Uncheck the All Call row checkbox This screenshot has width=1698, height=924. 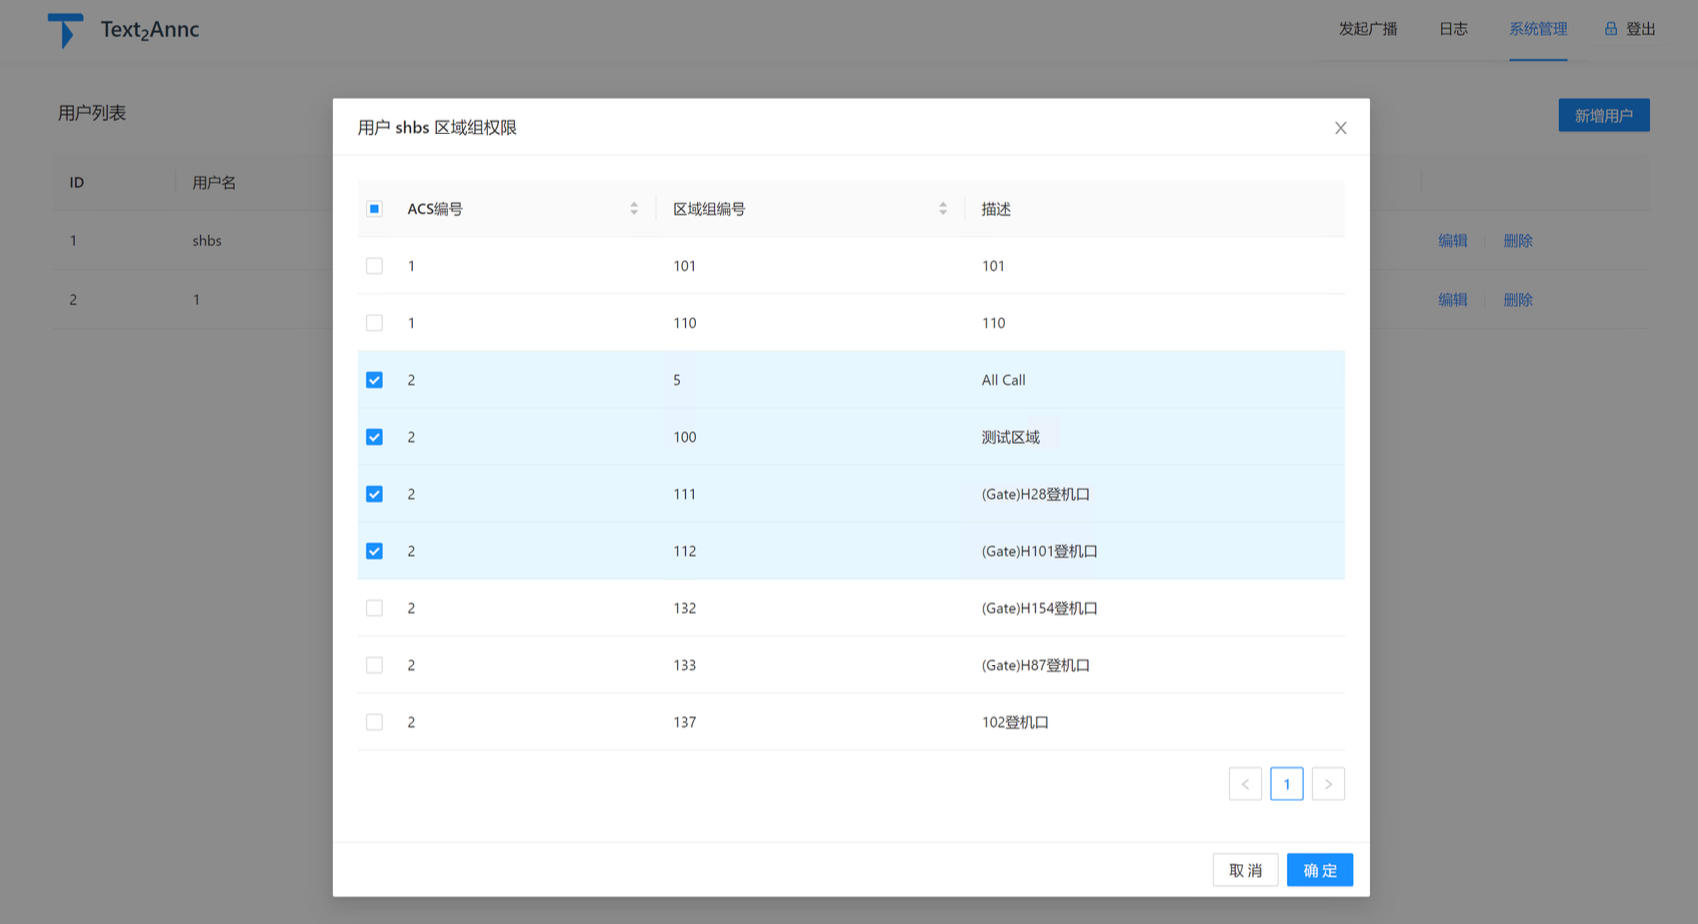pos(374,380)
